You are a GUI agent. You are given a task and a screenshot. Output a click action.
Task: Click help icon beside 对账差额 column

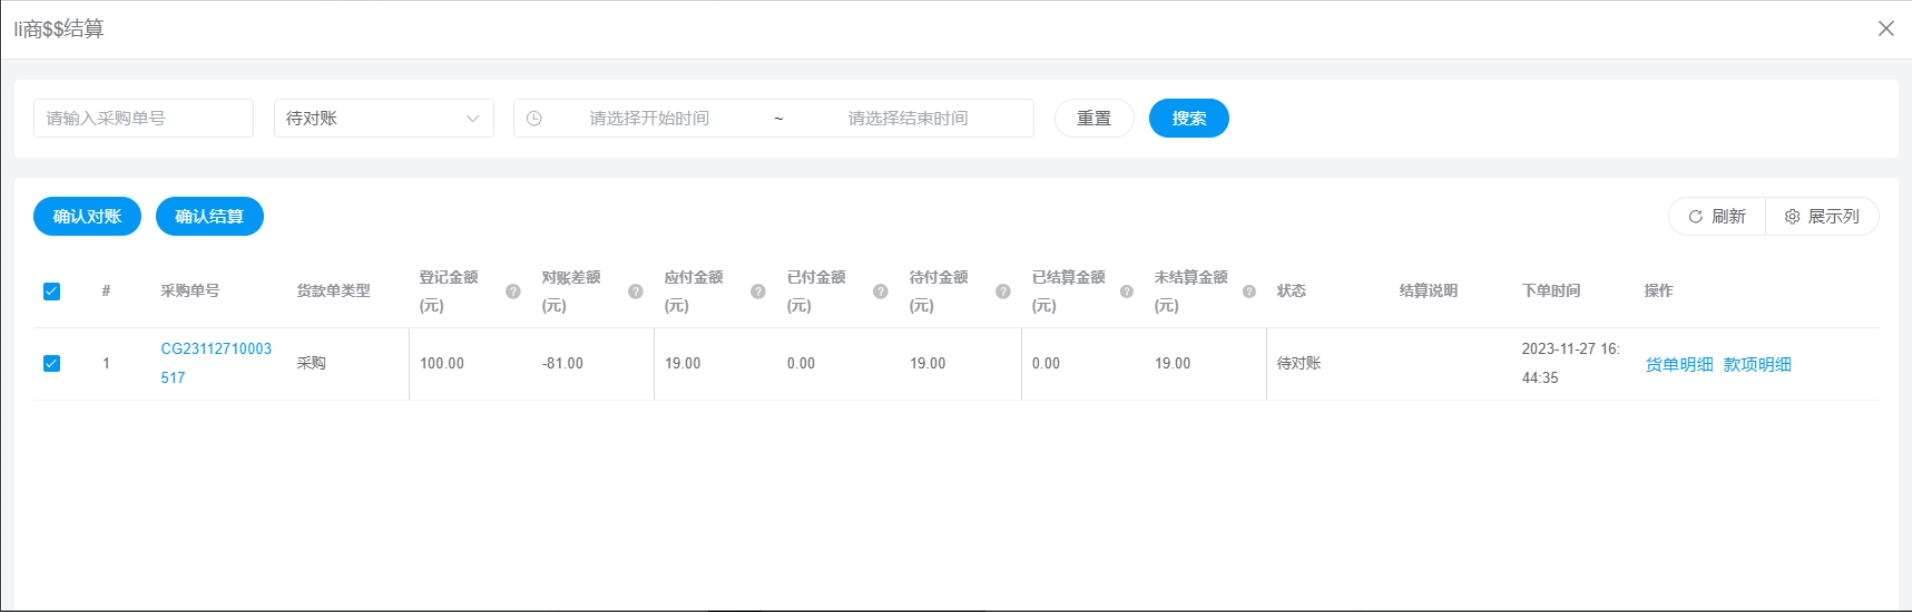[635, 291]
